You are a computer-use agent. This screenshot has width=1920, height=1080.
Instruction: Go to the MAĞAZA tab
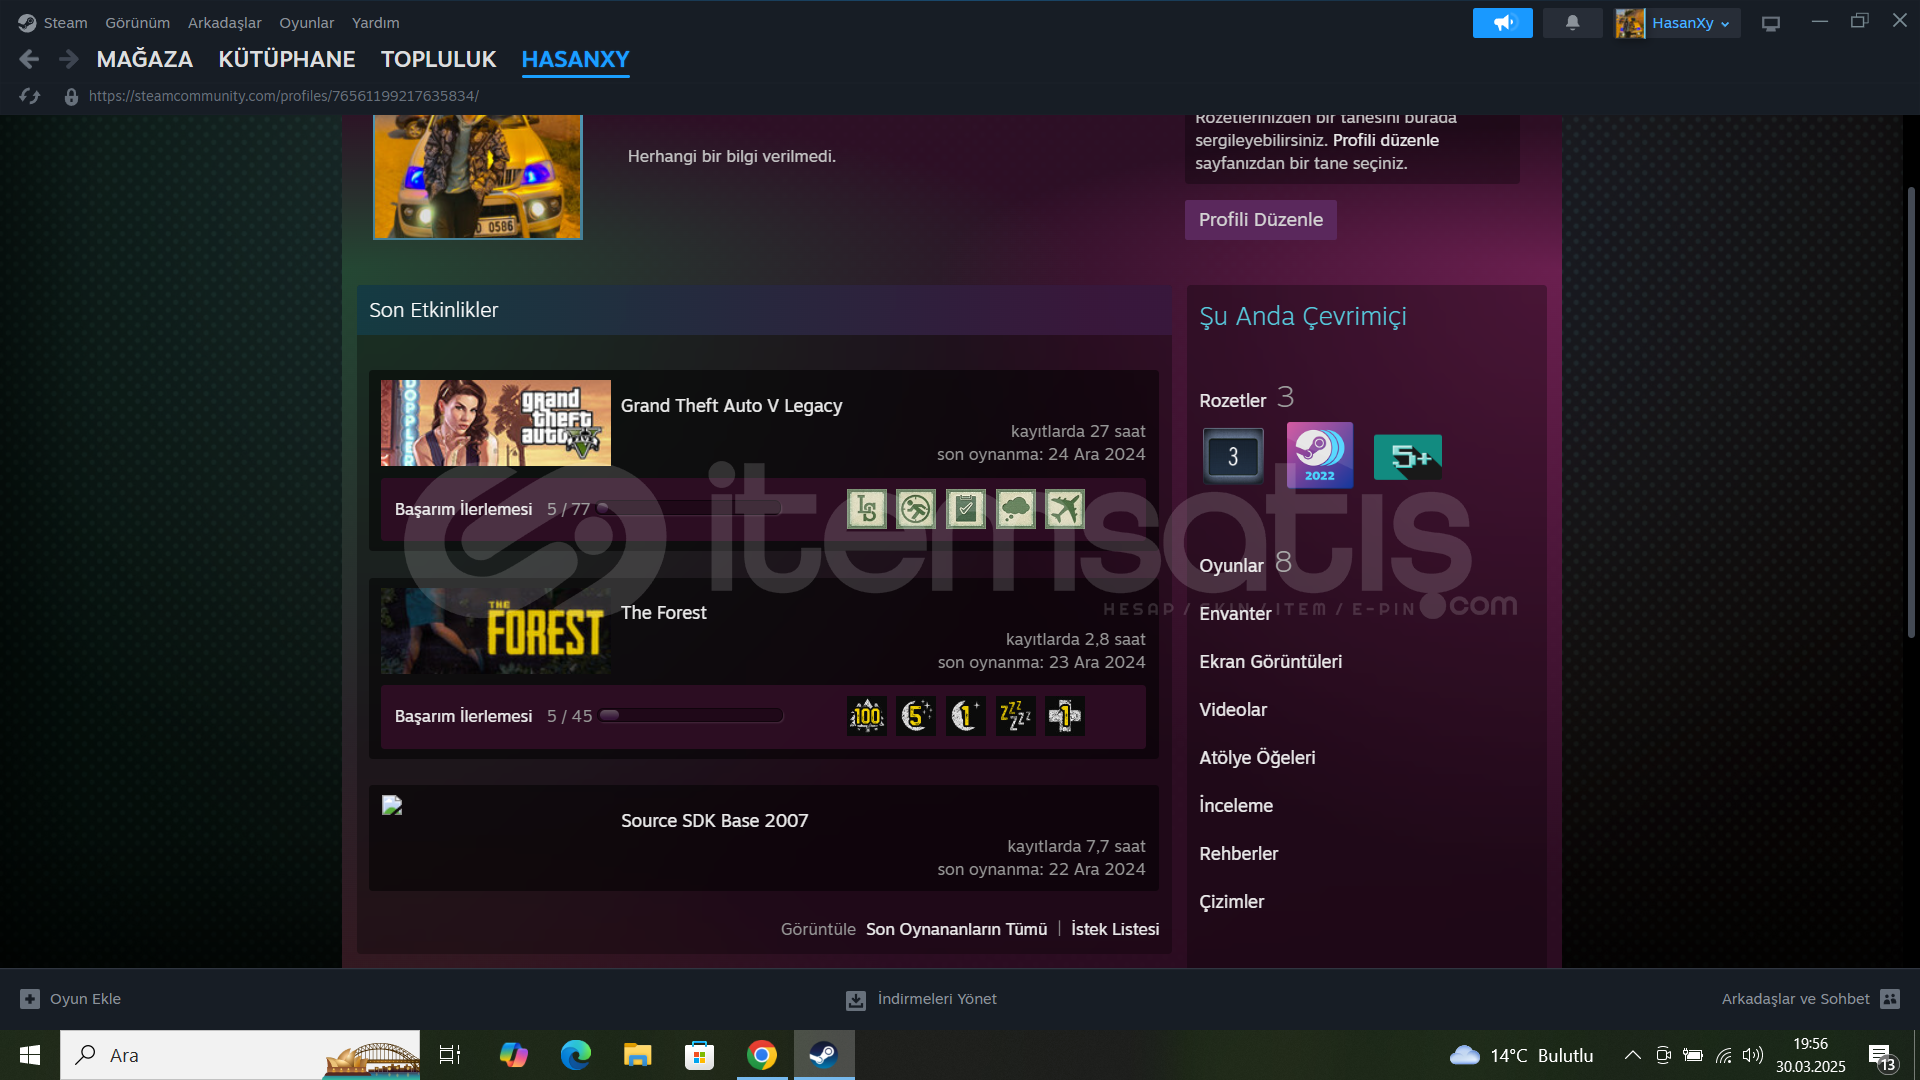tap(145, 59)
